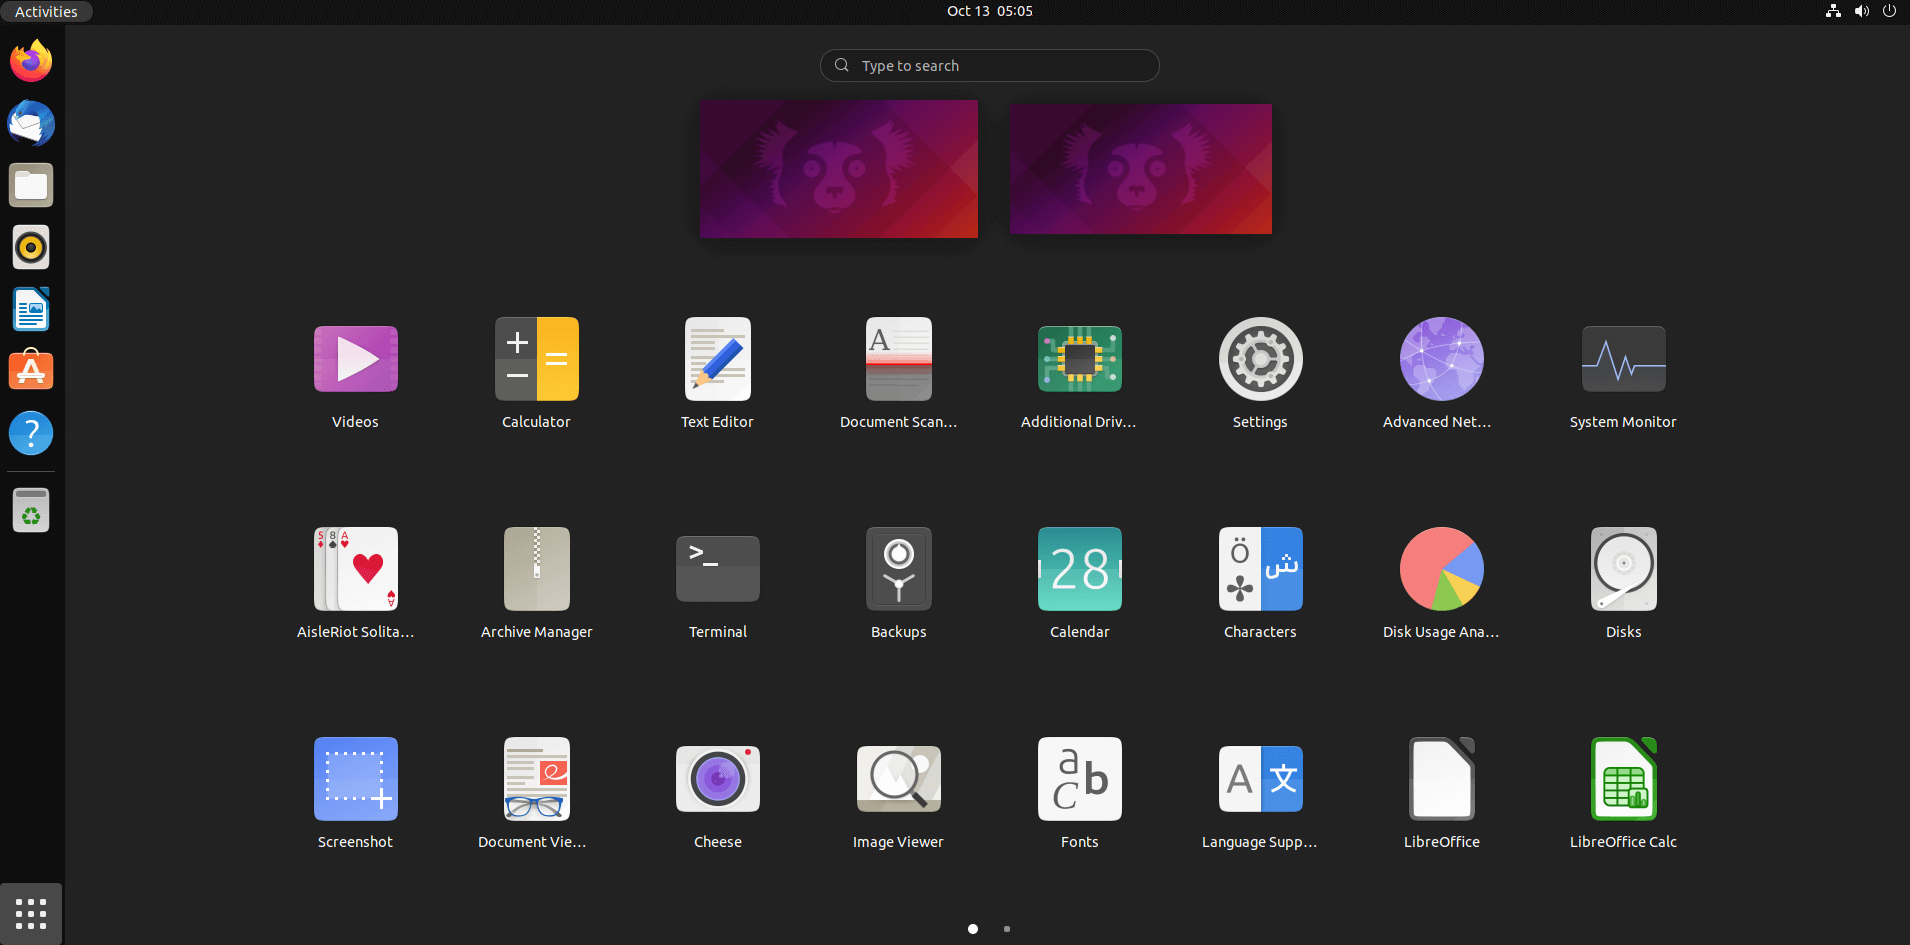1910x945 pixels.
Task: Open System Monitor
Action: (x=1622, y=360)
